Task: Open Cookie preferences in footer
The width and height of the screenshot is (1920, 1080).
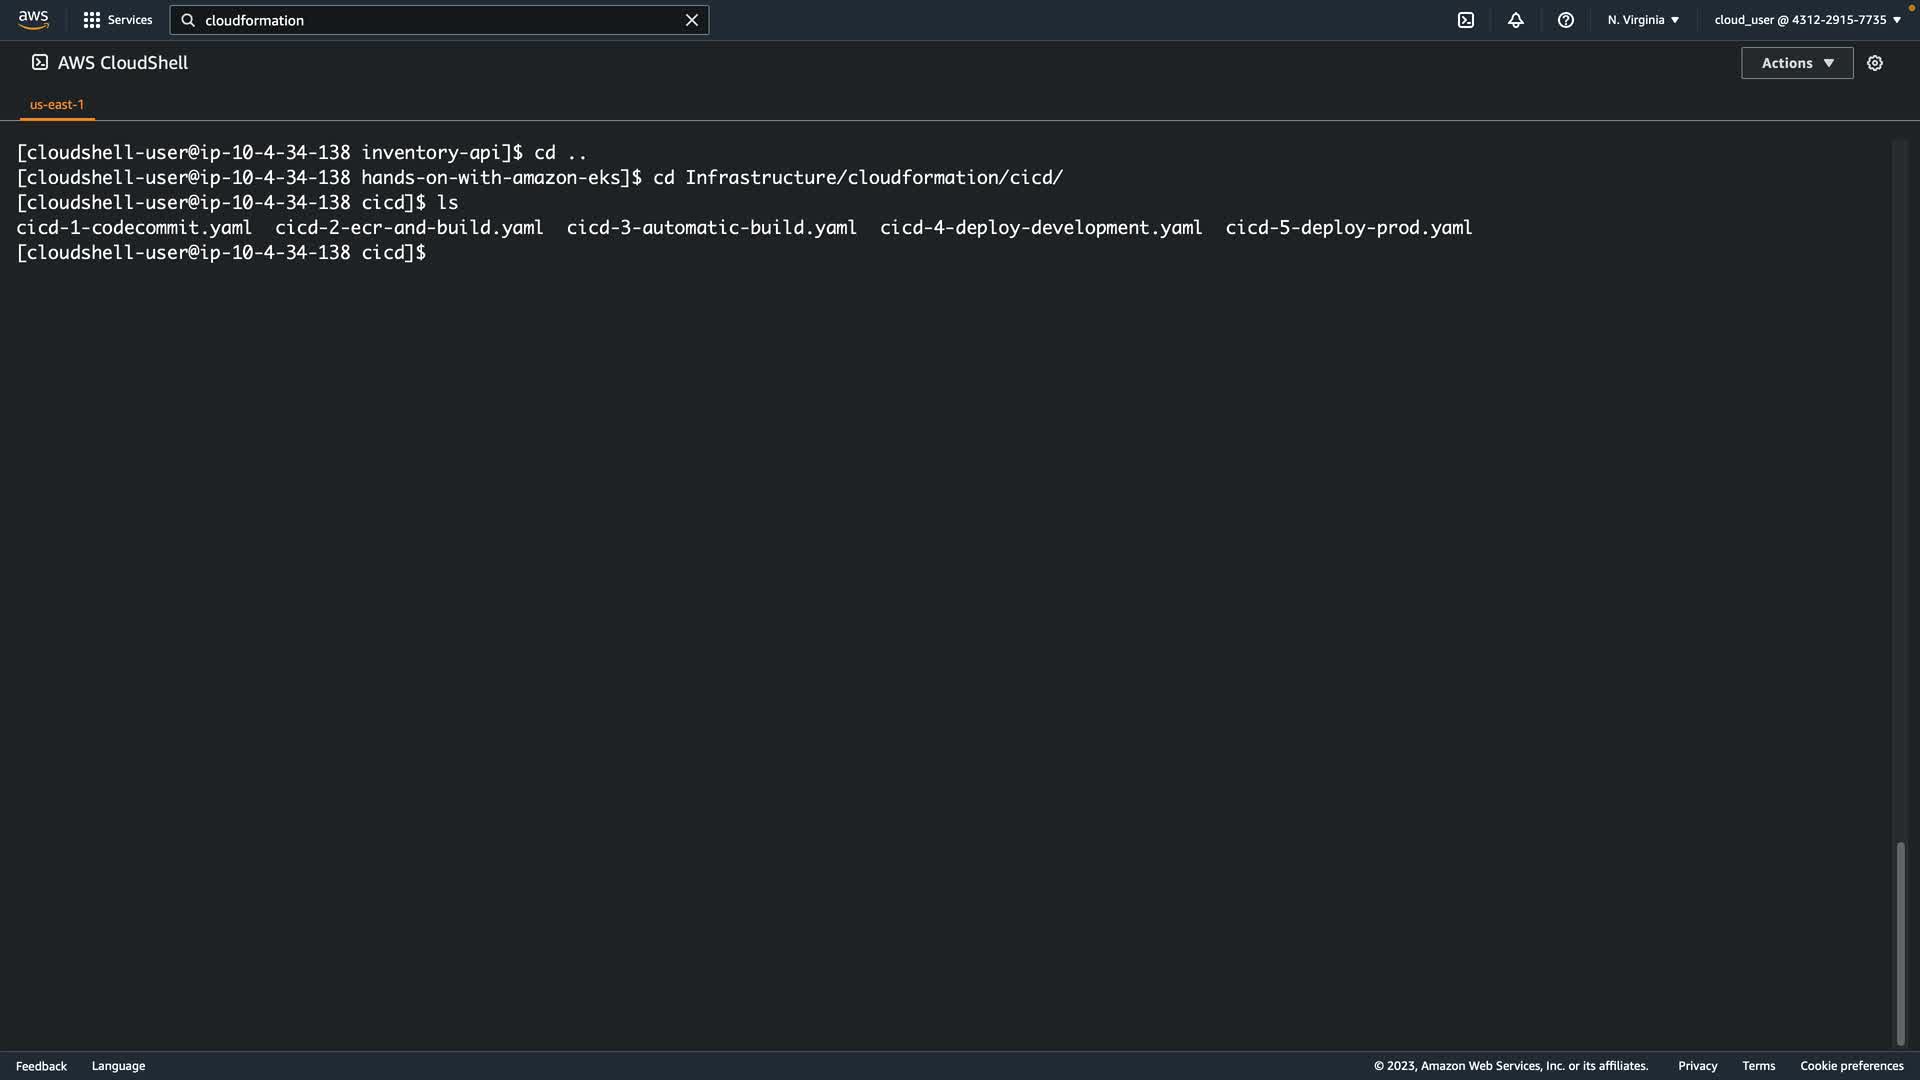Action: [x=1851, y=1066]
